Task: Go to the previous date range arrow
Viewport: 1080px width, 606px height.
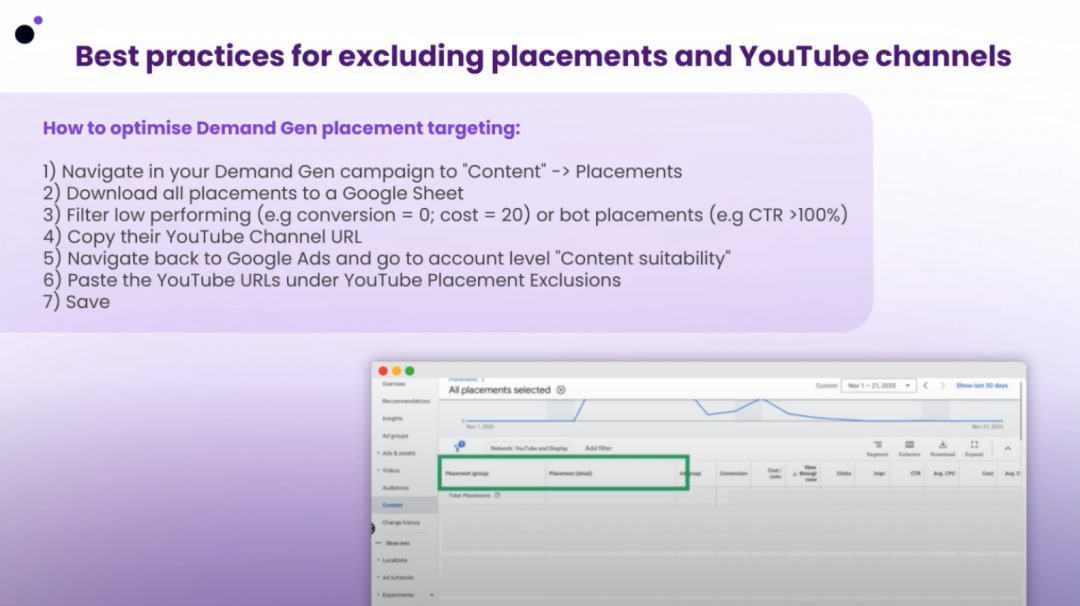Action: coord(926,386)
